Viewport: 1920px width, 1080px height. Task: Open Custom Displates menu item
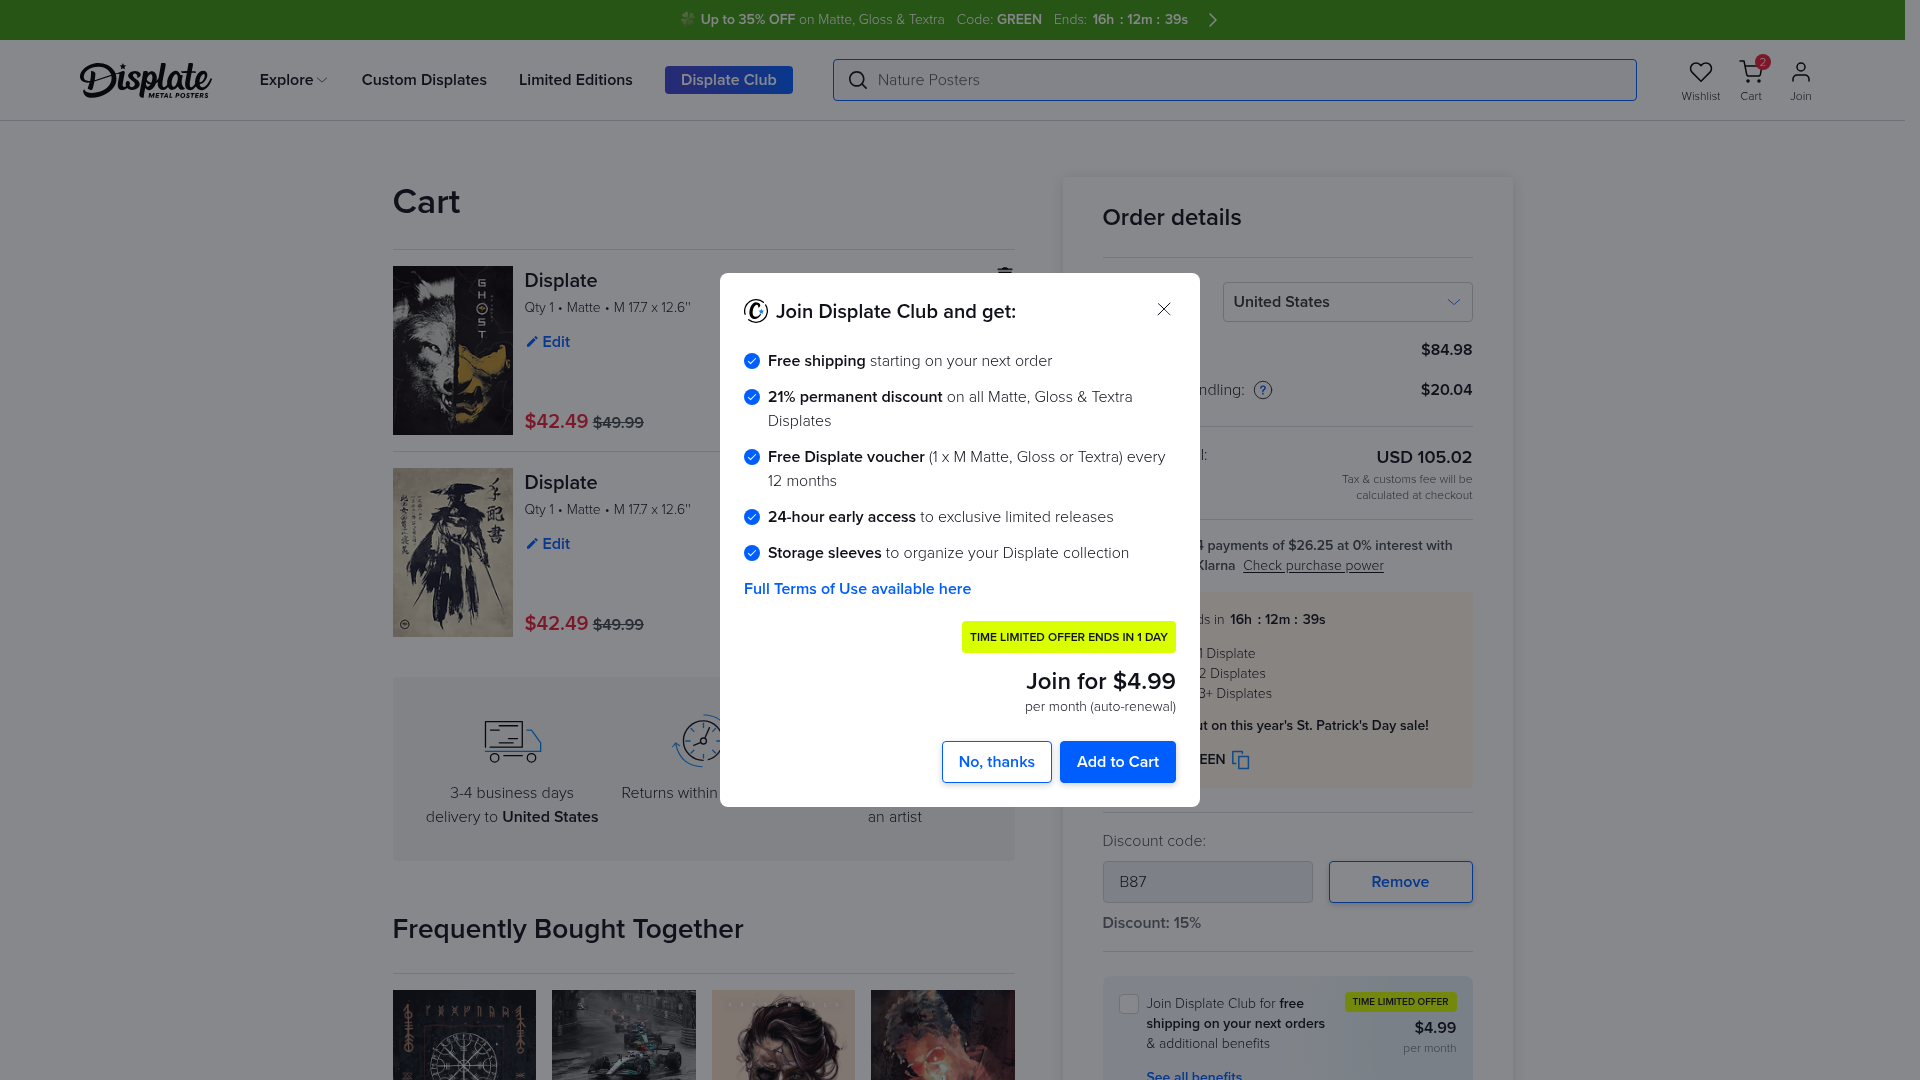click(x=424, y=80)
